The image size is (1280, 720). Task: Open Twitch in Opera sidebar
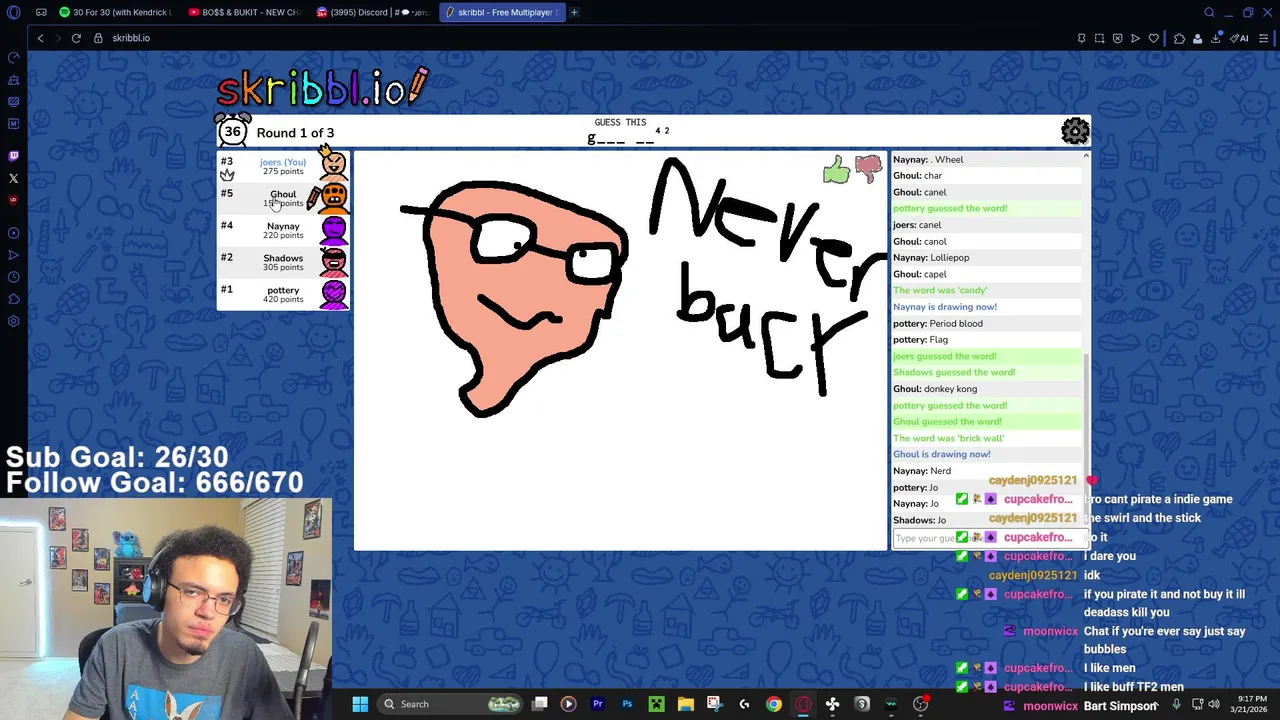pos(14,156)
